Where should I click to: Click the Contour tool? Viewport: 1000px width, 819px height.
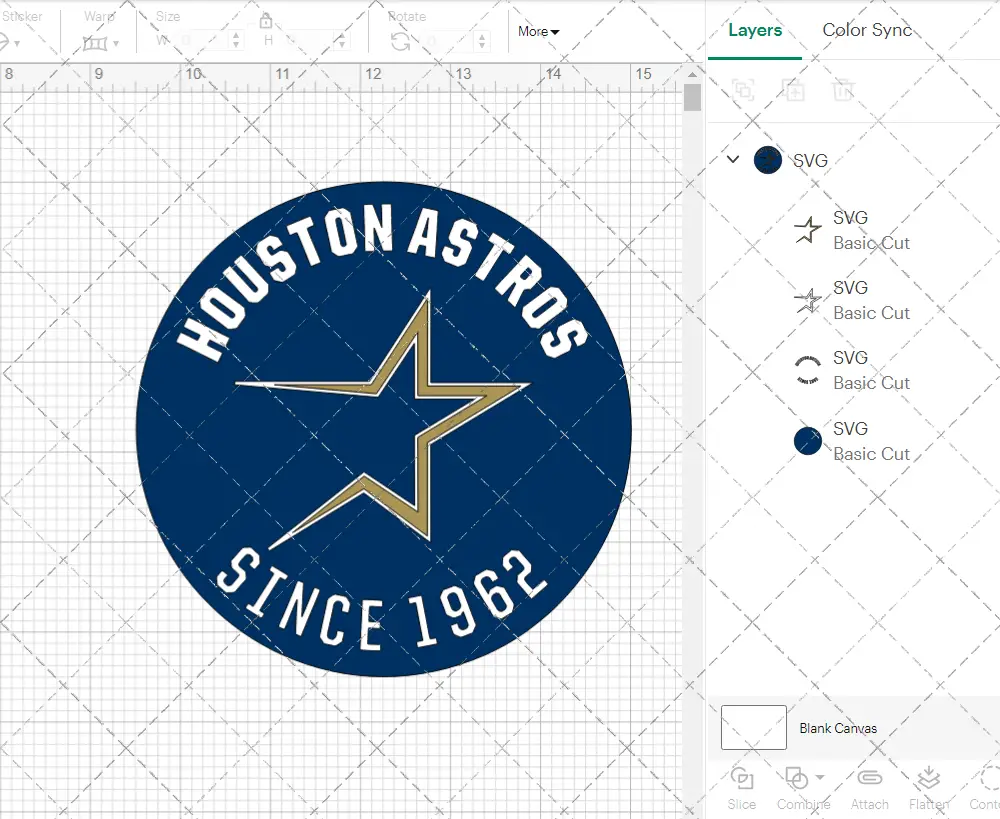985,788
